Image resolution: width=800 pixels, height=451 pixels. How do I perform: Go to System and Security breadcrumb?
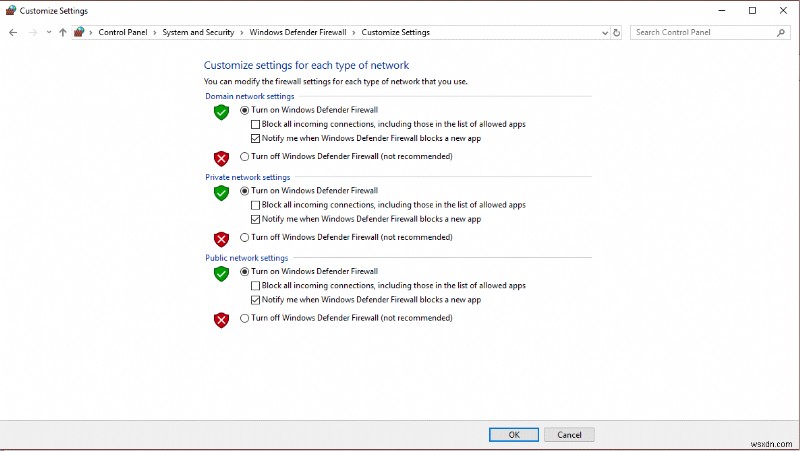(x=200, y=32)
